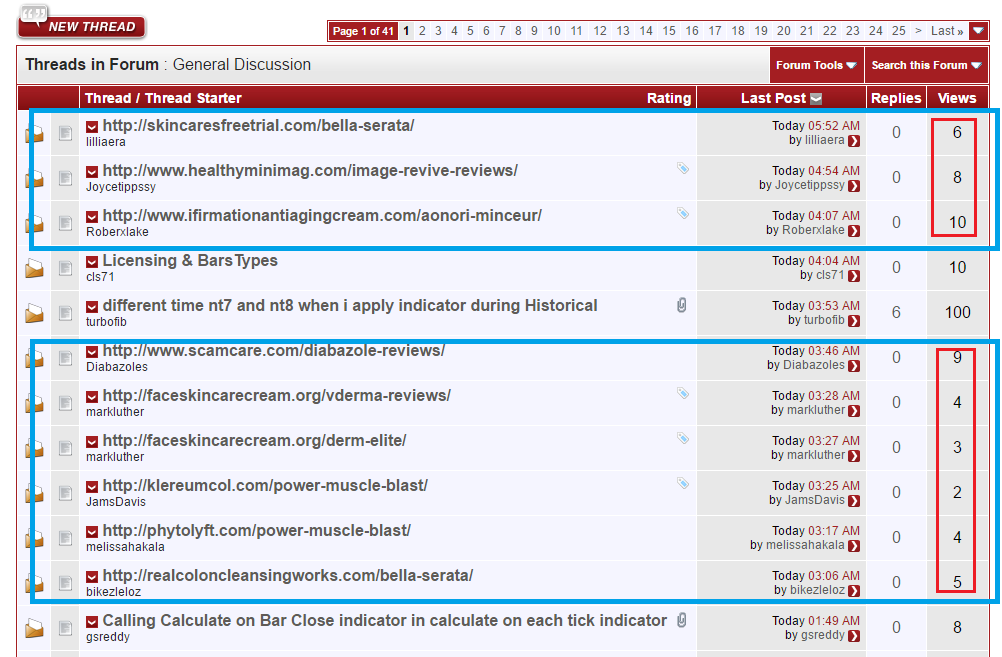
Task: Click folder status icon for Licensing thread
Action: (35, 268)
